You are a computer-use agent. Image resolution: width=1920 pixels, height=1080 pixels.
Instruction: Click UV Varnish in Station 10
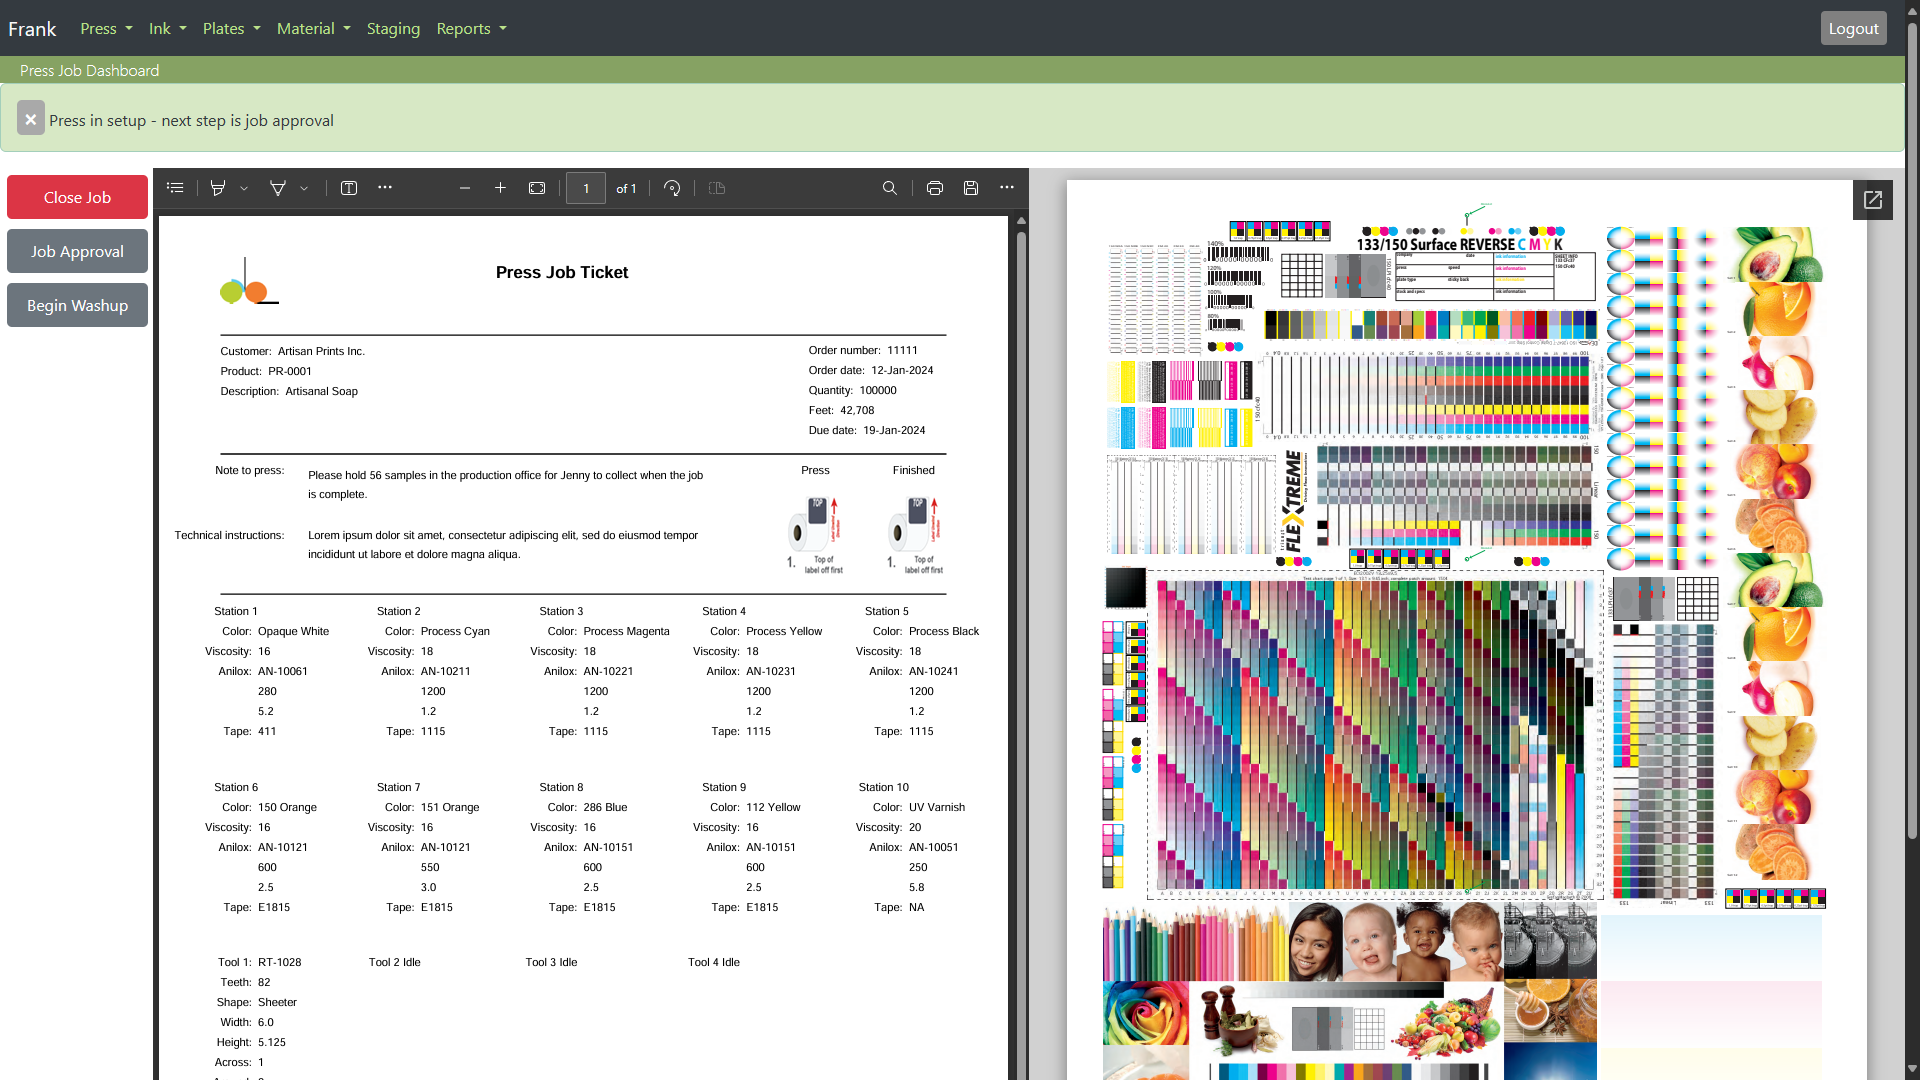[x=937, y=807]
